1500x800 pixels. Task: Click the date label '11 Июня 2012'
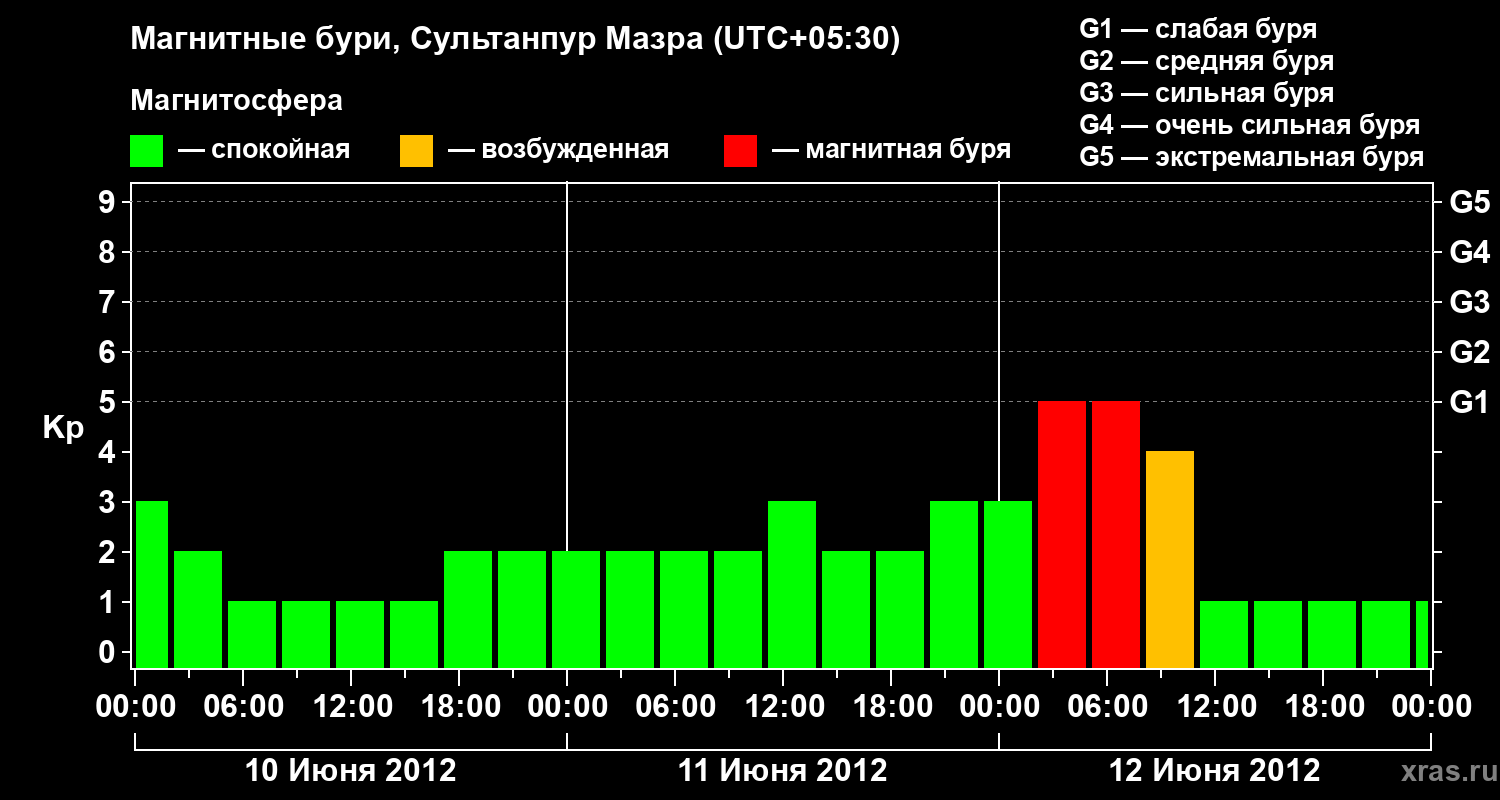point(783,771)
